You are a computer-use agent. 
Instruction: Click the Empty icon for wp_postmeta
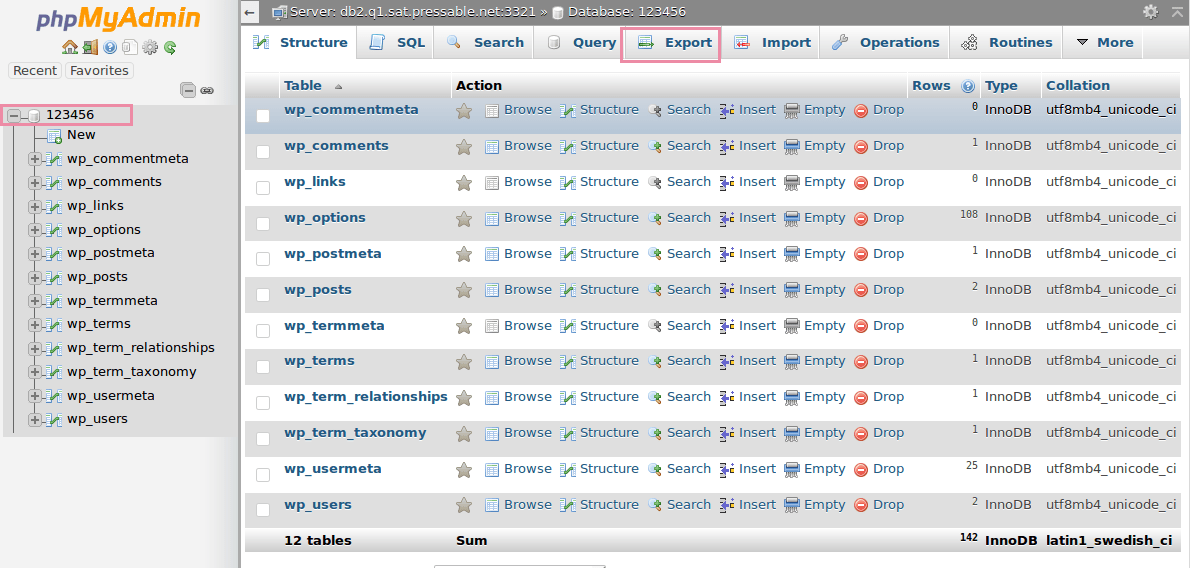[792, 254]
